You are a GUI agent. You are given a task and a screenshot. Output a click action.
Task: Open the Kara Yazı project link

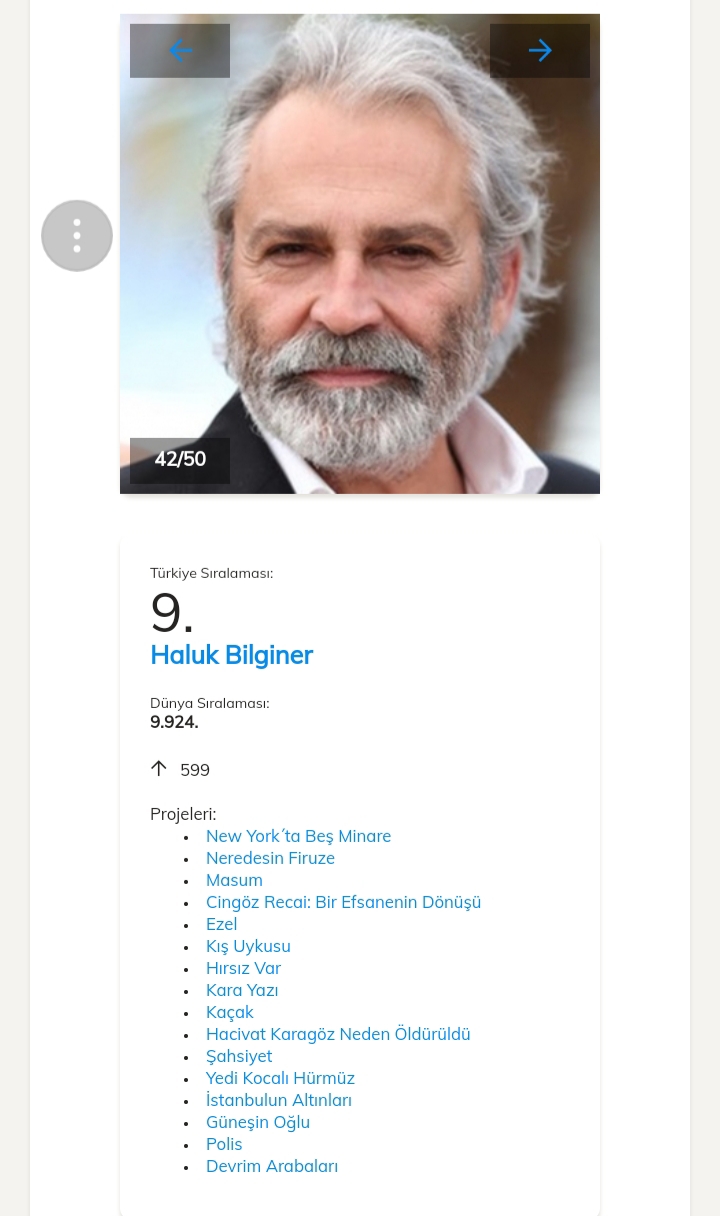pos(242,991)
